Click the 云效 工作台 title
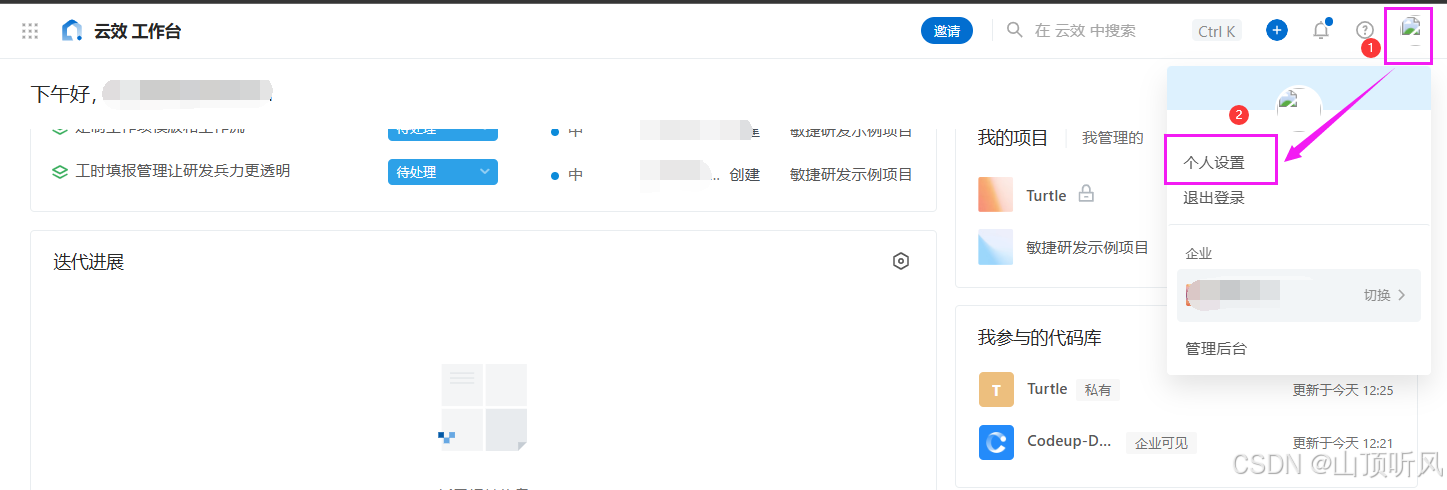This screenshot has height=490, width=1447. click(x=137, y=31)
